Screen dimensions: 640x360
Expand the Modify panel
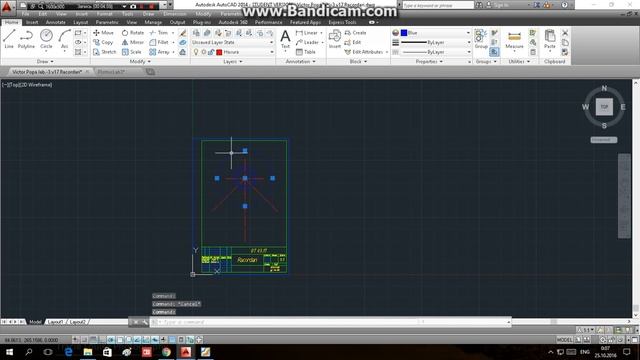140,62
